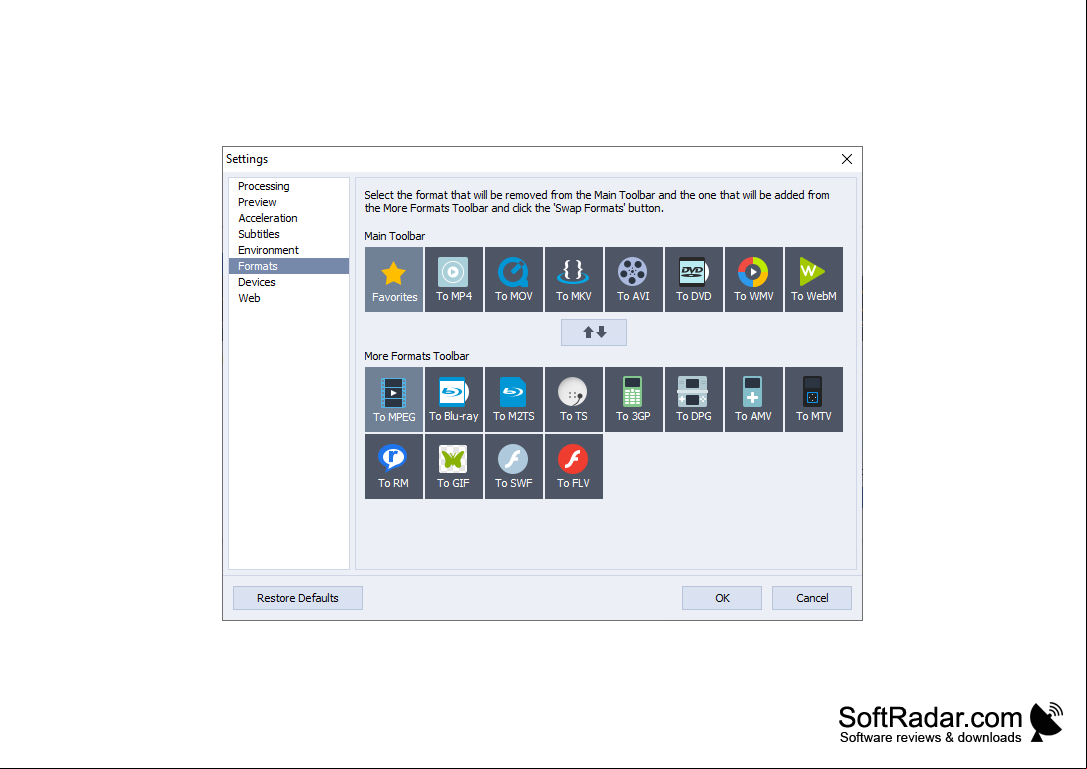Open the Preview settings section

[289, 202]
